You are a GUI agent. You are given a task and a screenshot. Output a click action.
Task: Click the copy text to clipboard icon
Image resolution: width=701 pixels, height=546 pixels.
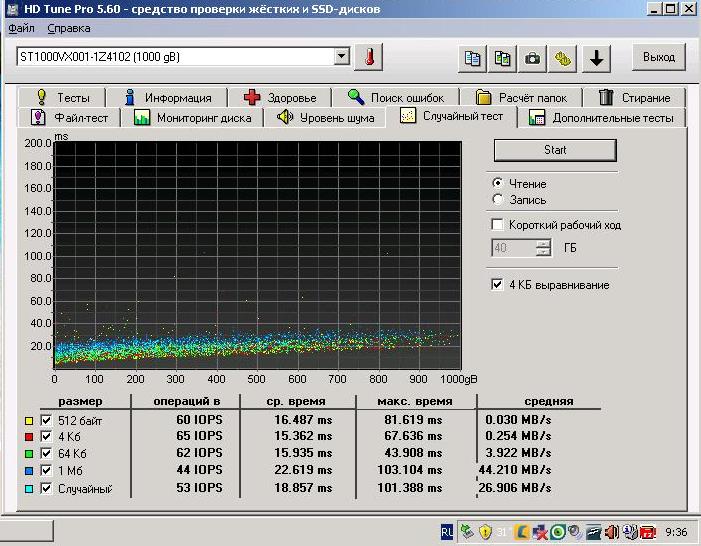click(472, 58)
